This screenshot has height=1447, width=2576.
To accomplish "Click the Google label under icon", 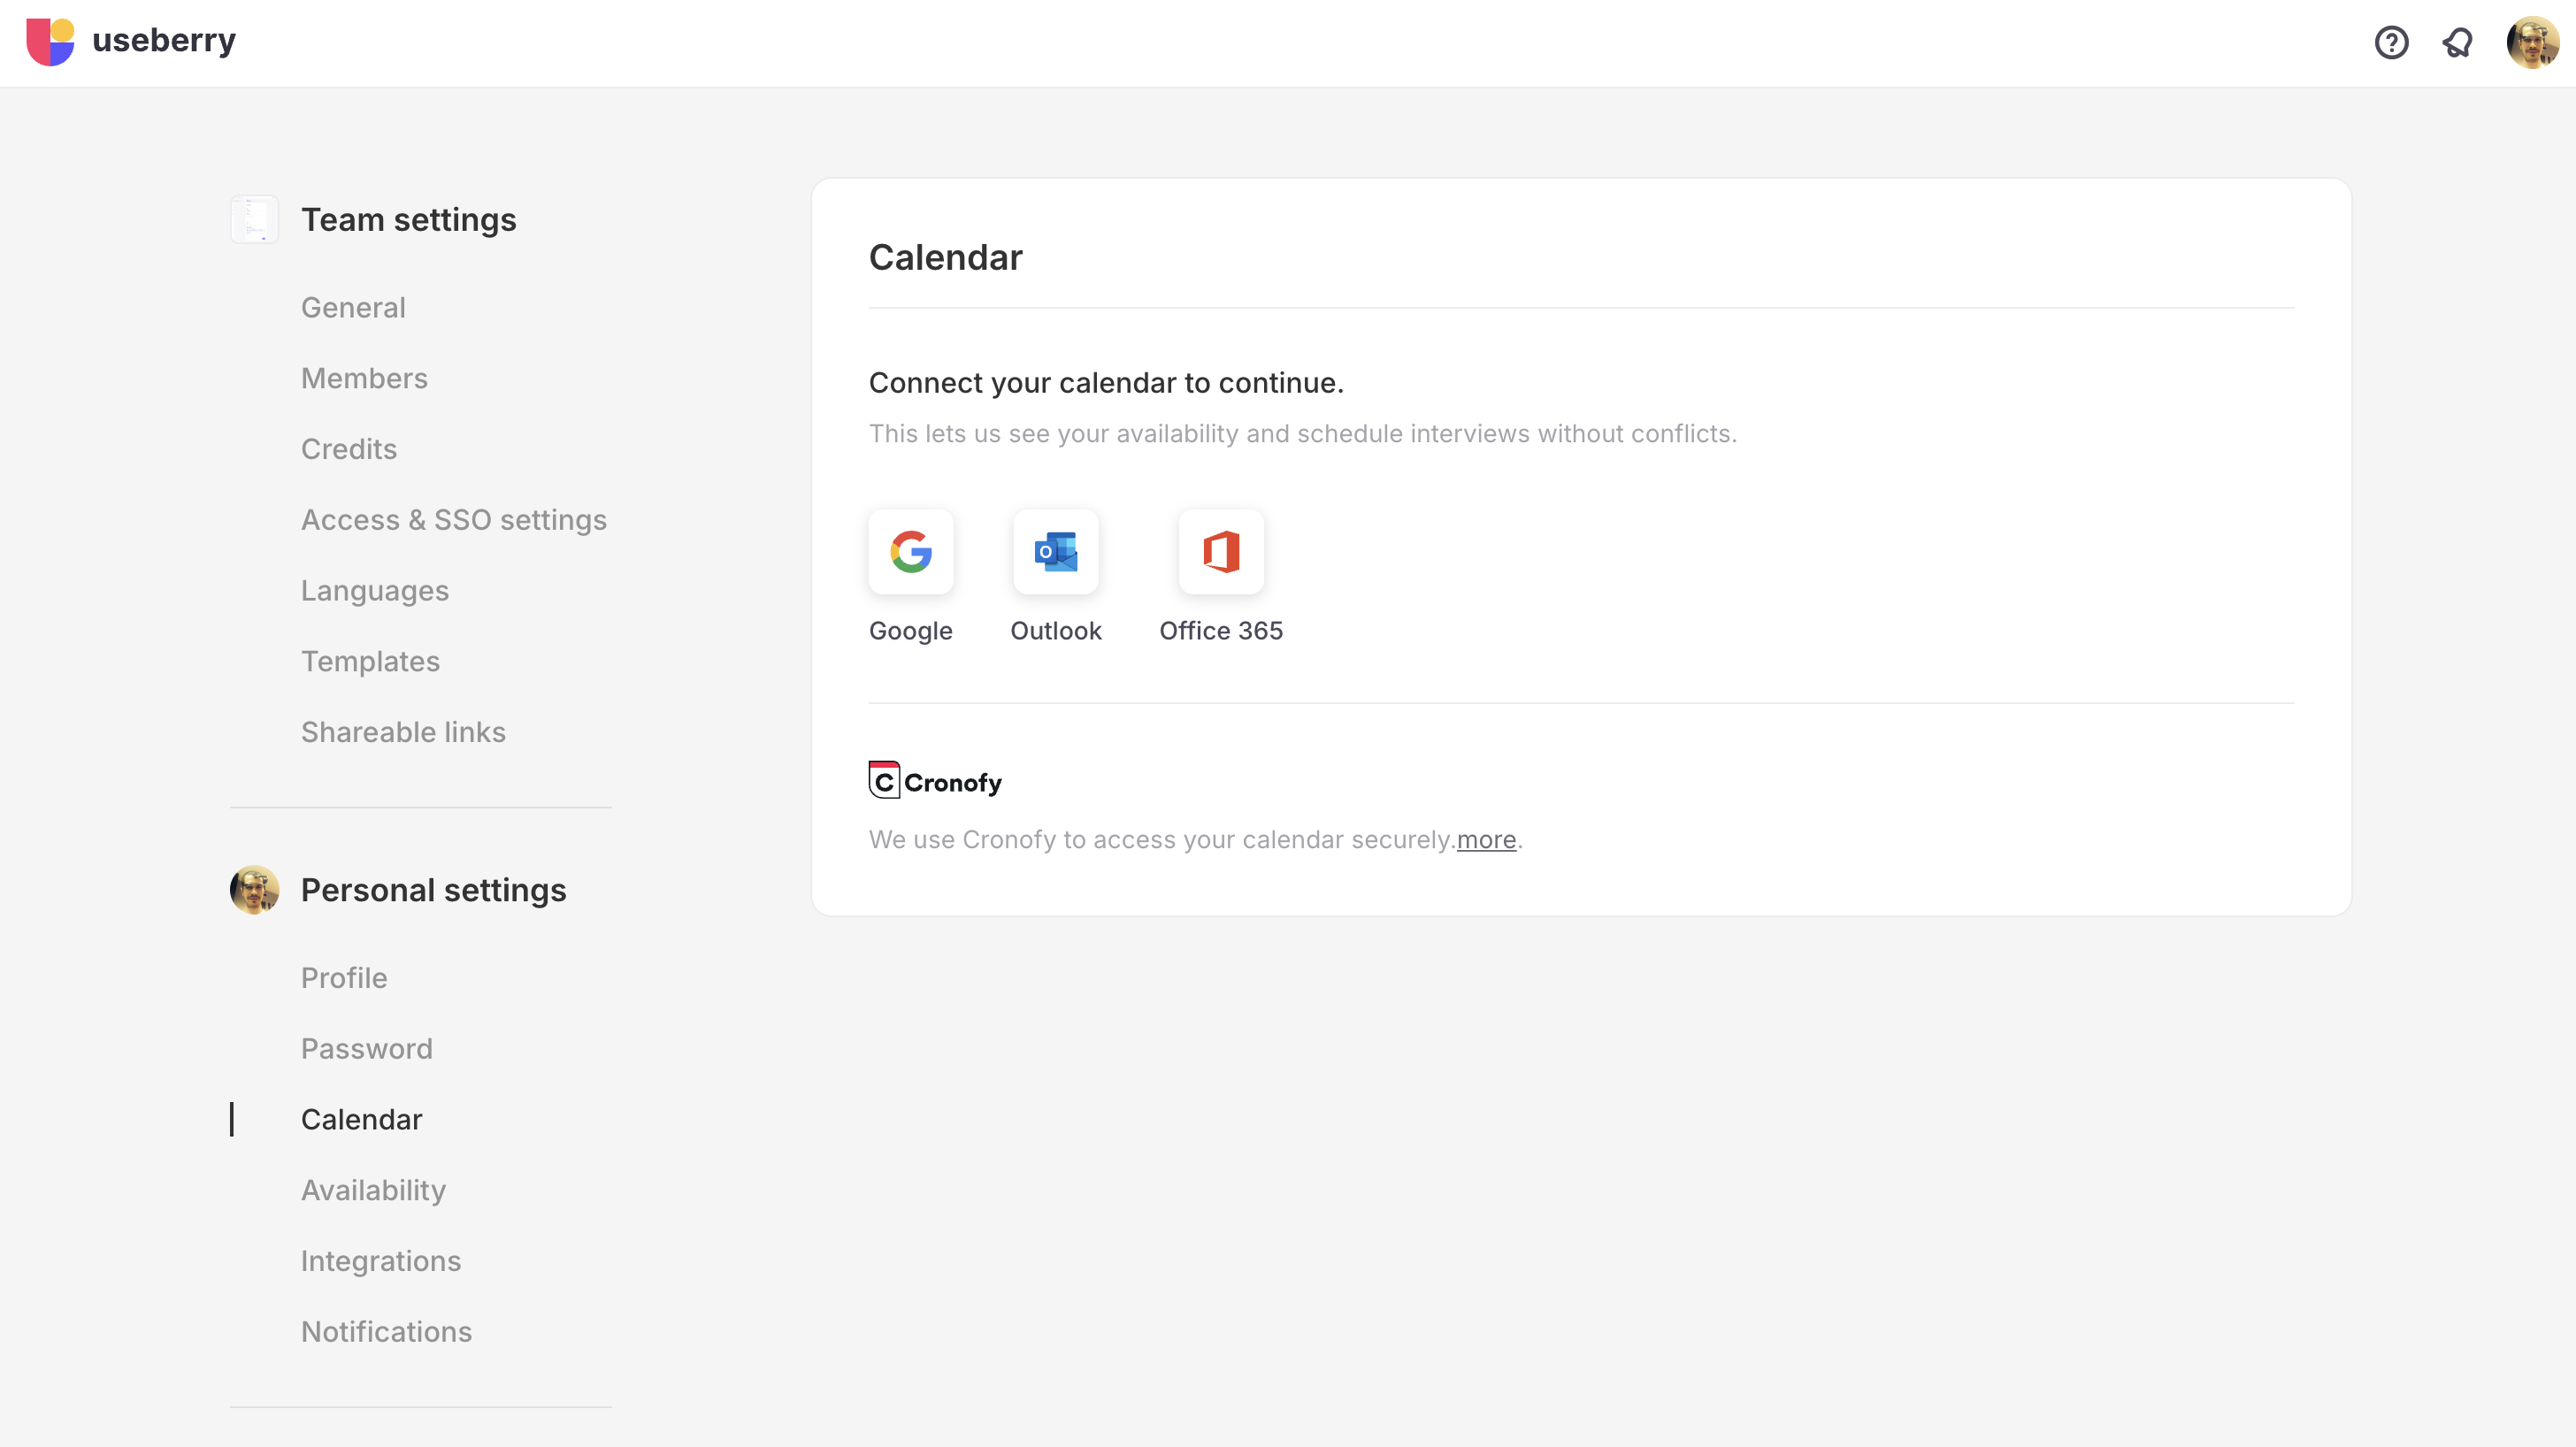I will tap(910, 631).
